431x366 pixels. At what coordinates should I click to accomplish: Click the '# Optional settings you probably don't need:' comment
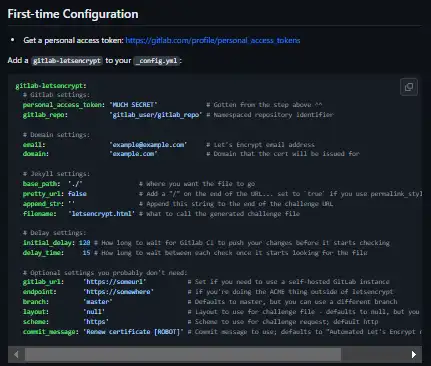point(105,273)
